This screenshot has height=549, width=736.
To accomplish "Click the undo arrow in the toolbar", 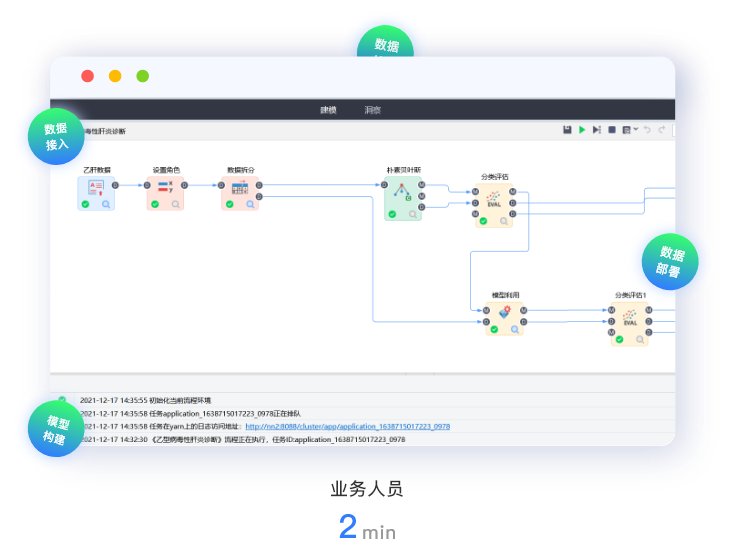I will click(x=647, y=130).
